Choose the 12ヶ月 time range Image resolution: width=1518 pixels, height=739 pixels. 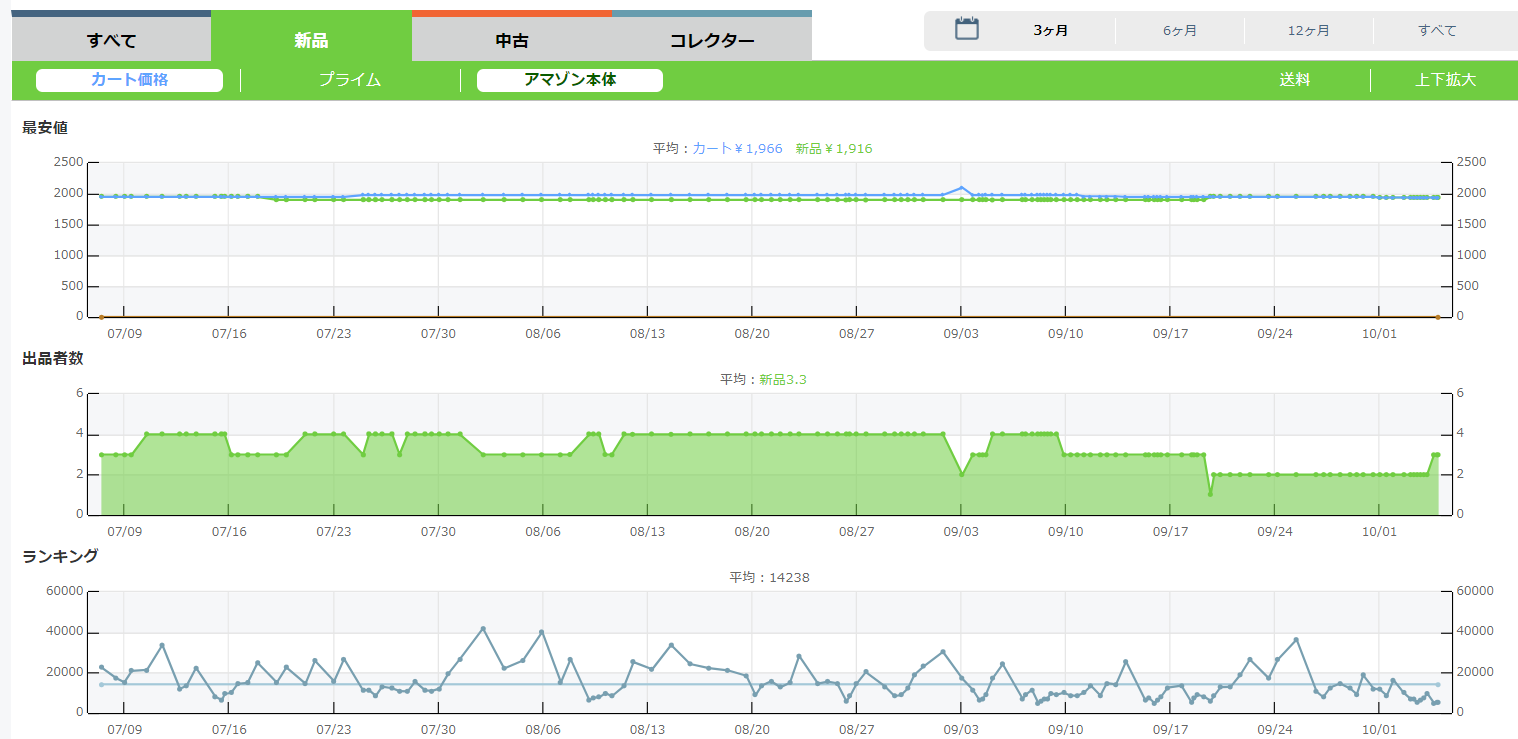(x=1308, y=31)
